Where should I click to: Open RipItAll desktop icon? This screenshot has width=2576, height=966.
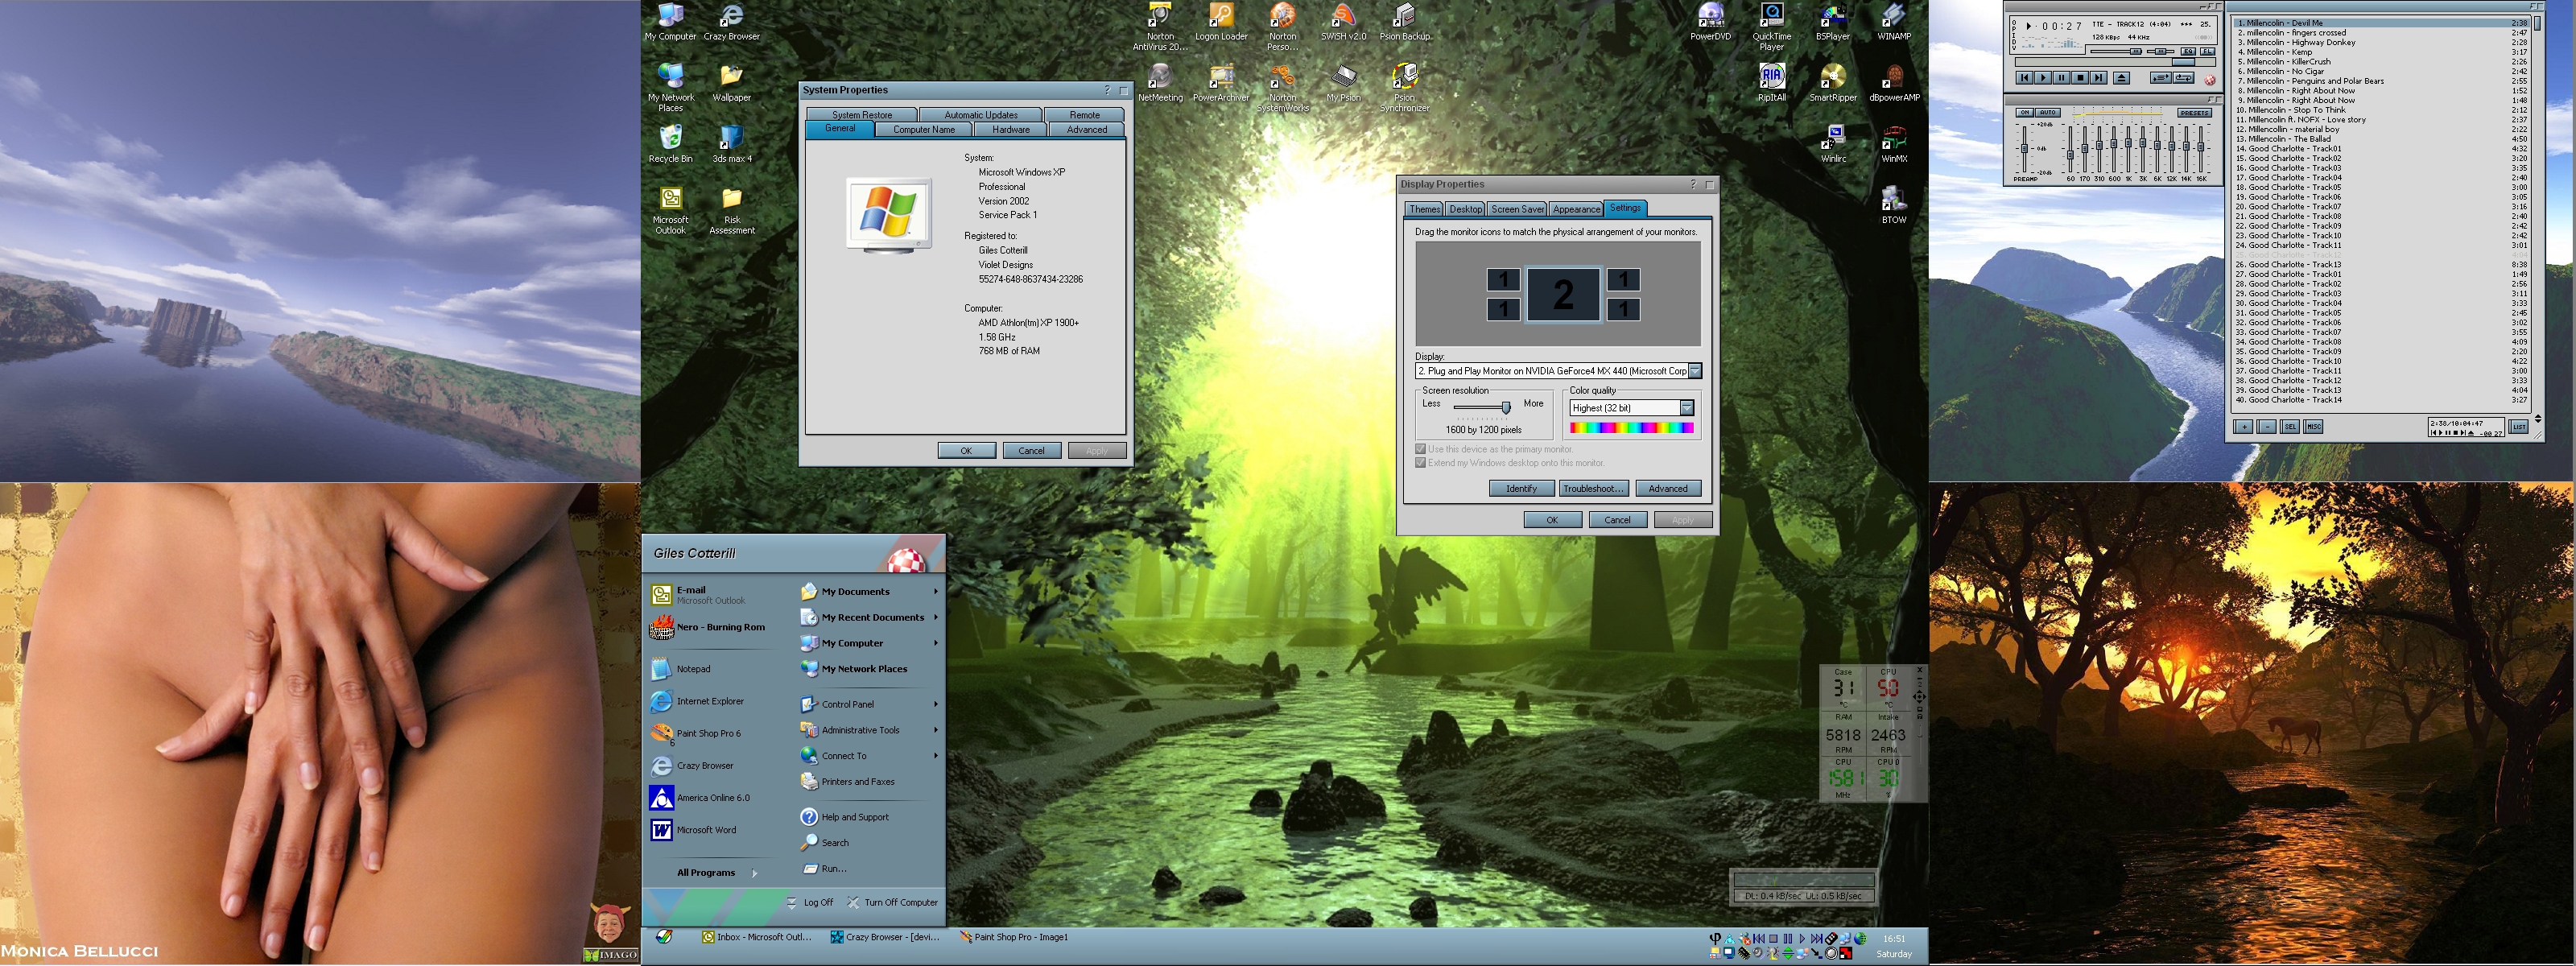(1771, 83)
